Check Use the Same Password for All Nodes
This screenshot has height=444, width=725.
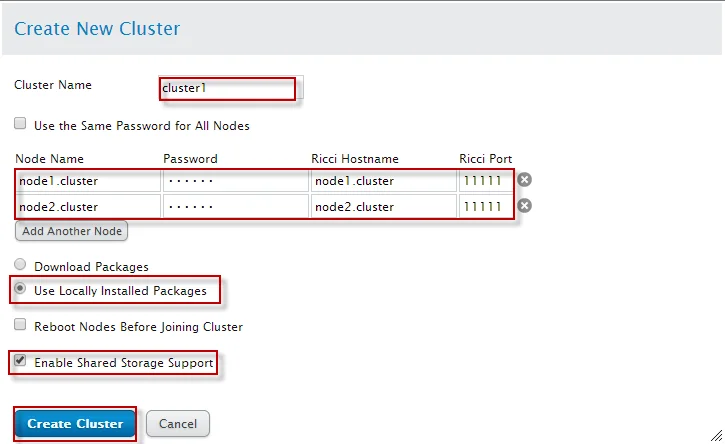pos(20,125)
